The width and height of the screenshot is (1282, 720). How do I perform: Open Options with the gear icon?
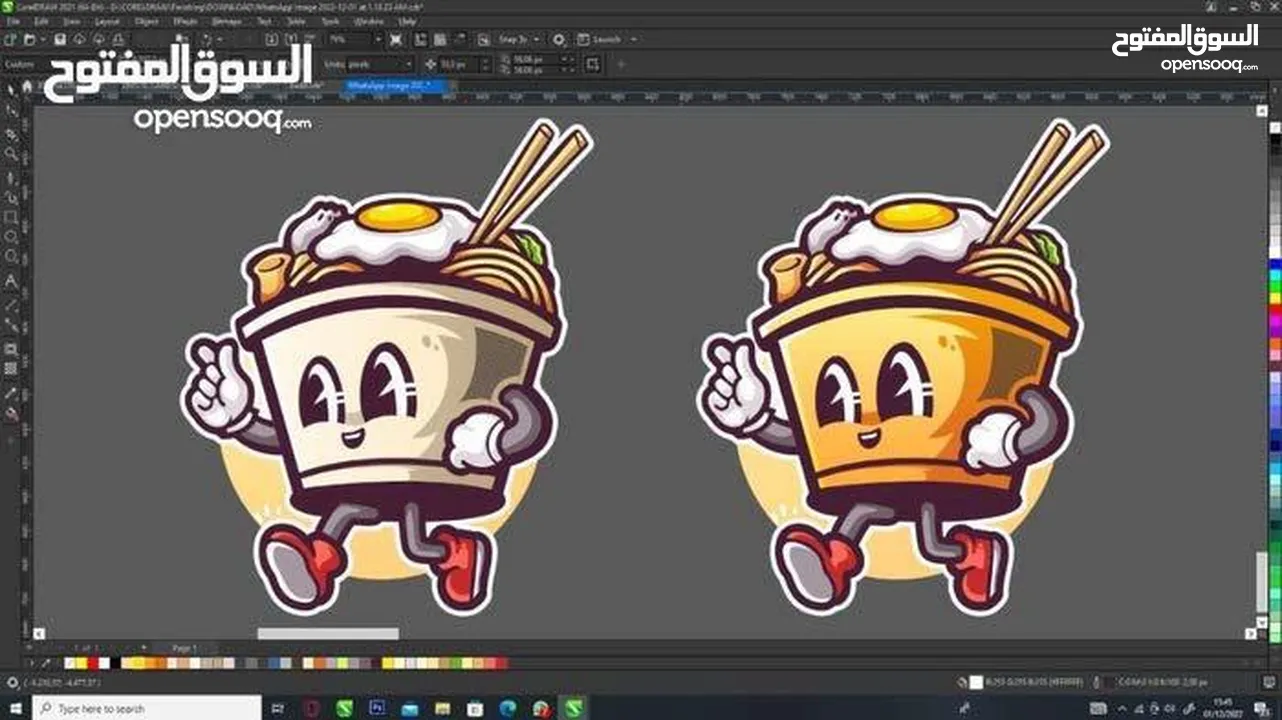[559, 39]
